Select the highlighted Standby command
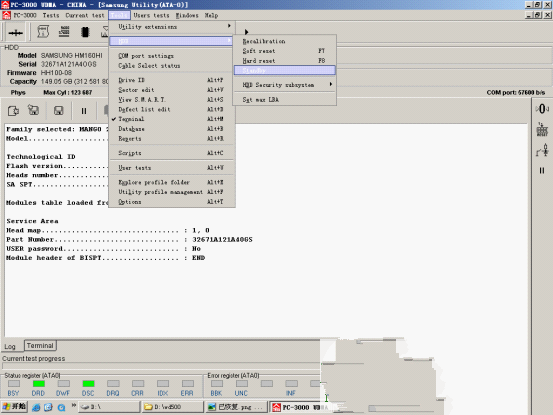 click(284, 71)
